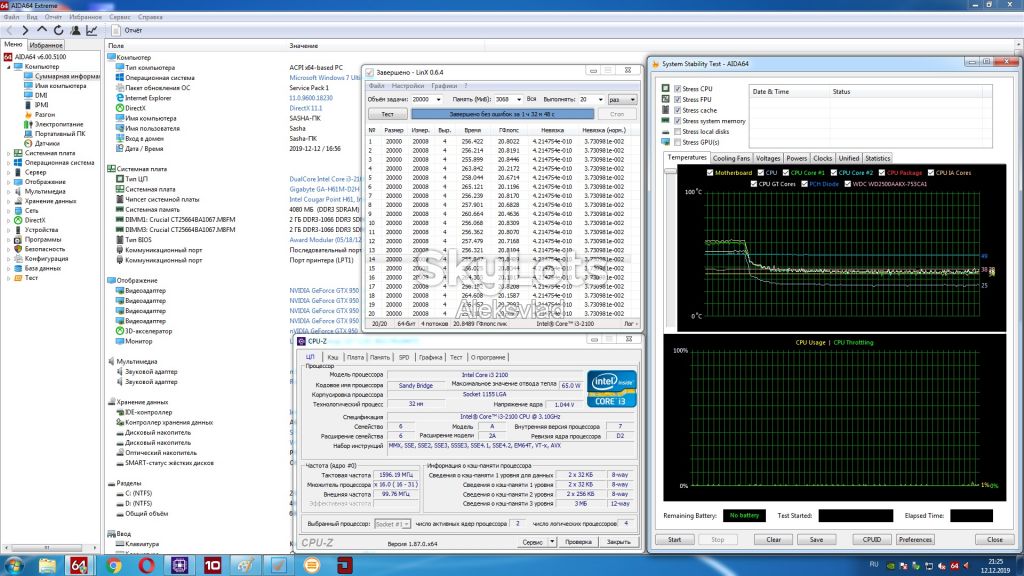Click Clear button in Stability Test

point(773,539)
